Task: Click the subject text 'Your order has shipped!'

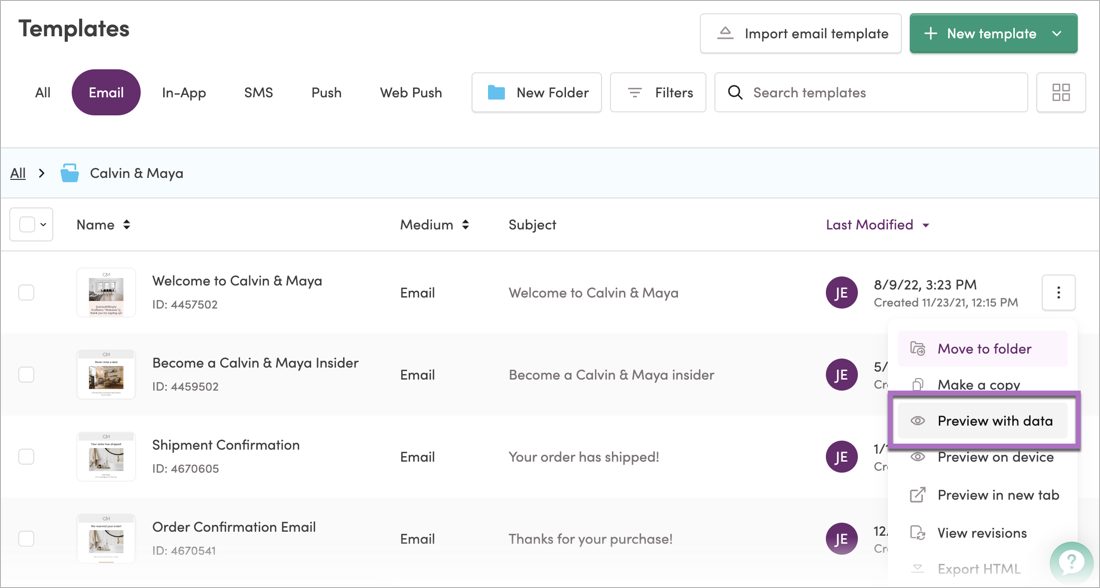Action: coord(584,457)
